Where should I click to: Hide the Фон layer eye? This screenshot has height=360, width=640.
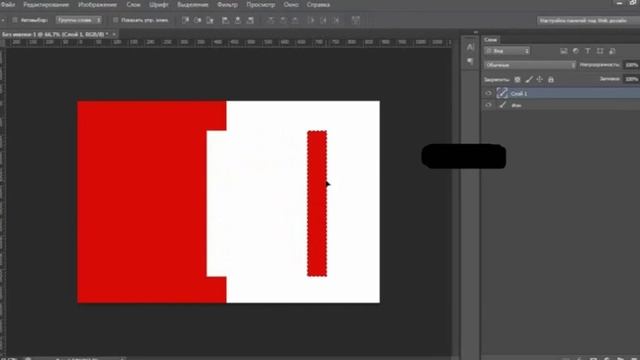tap(488, 105)
